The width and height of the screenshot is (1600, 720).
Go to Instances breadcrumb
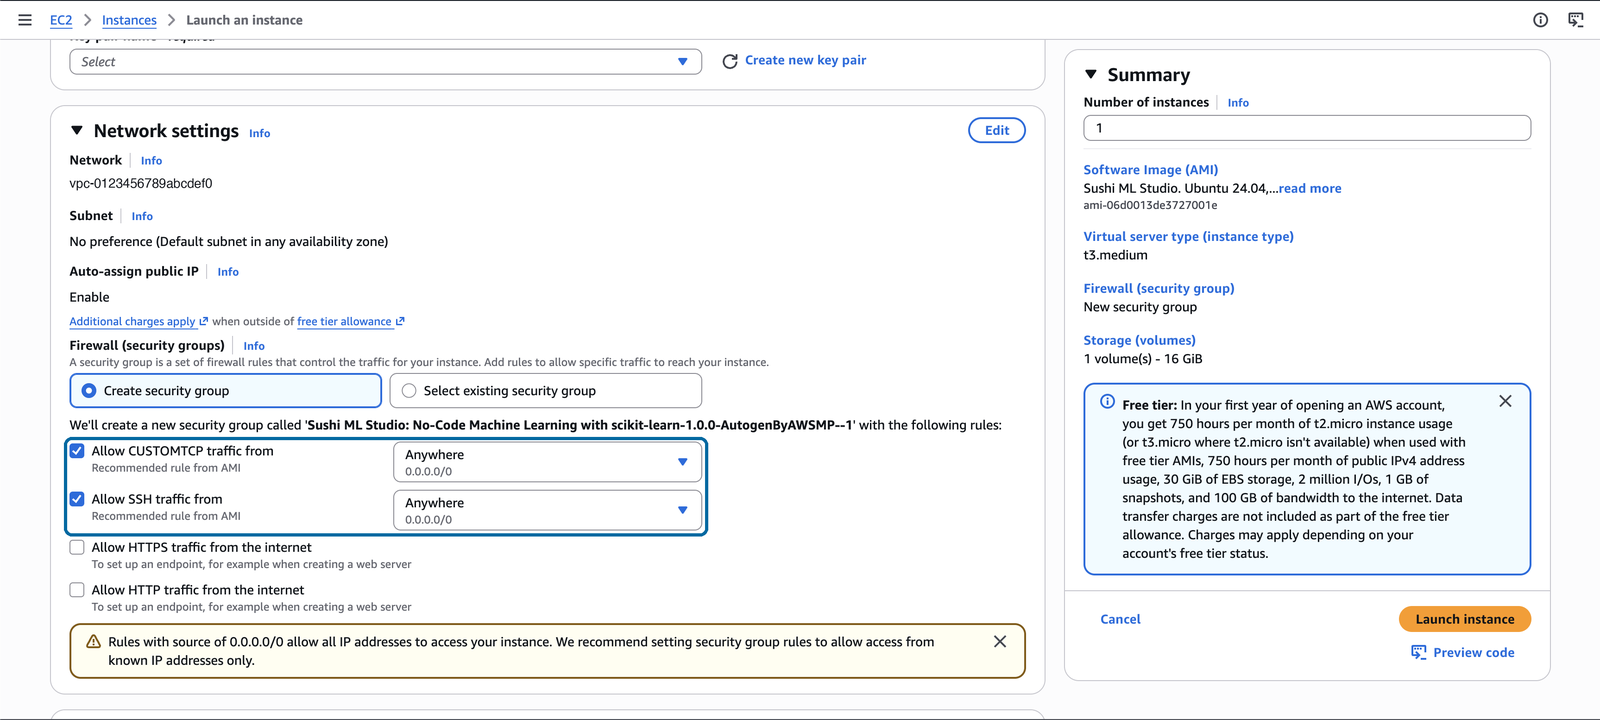(129, 20)
